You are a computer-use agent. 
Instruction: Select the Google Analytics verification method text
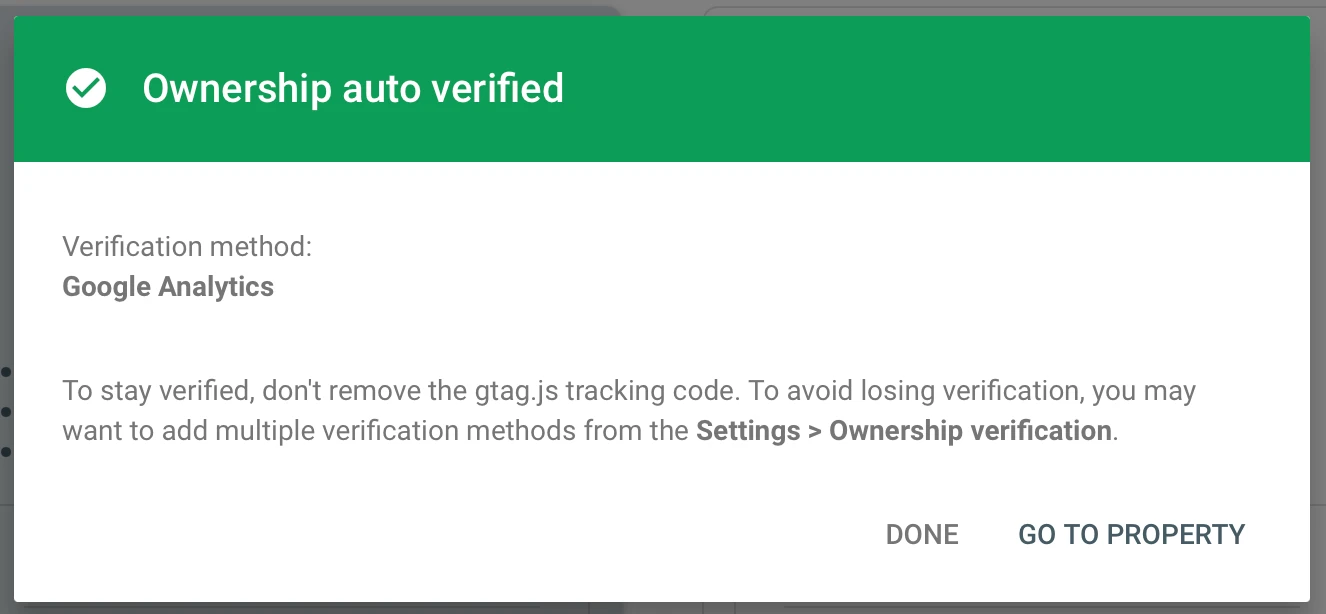(x=168, y=287)
